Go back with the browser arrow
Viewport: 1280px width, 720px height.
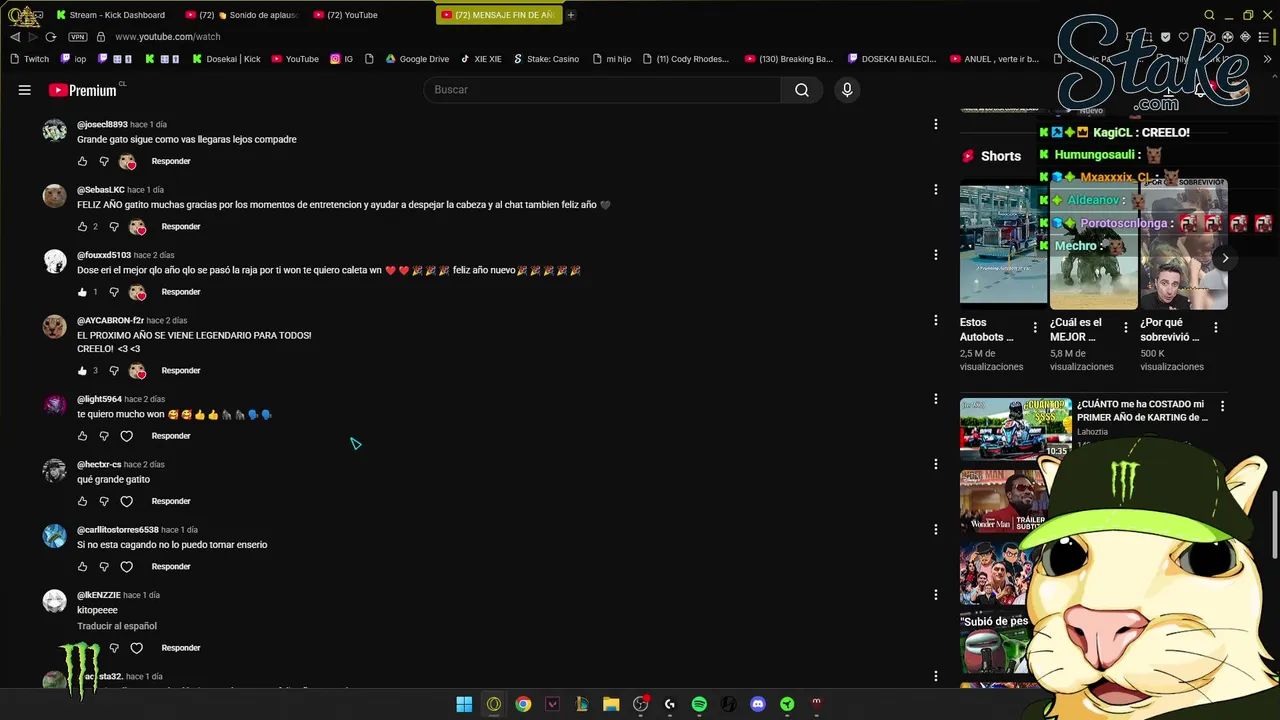tap(15, 37)
